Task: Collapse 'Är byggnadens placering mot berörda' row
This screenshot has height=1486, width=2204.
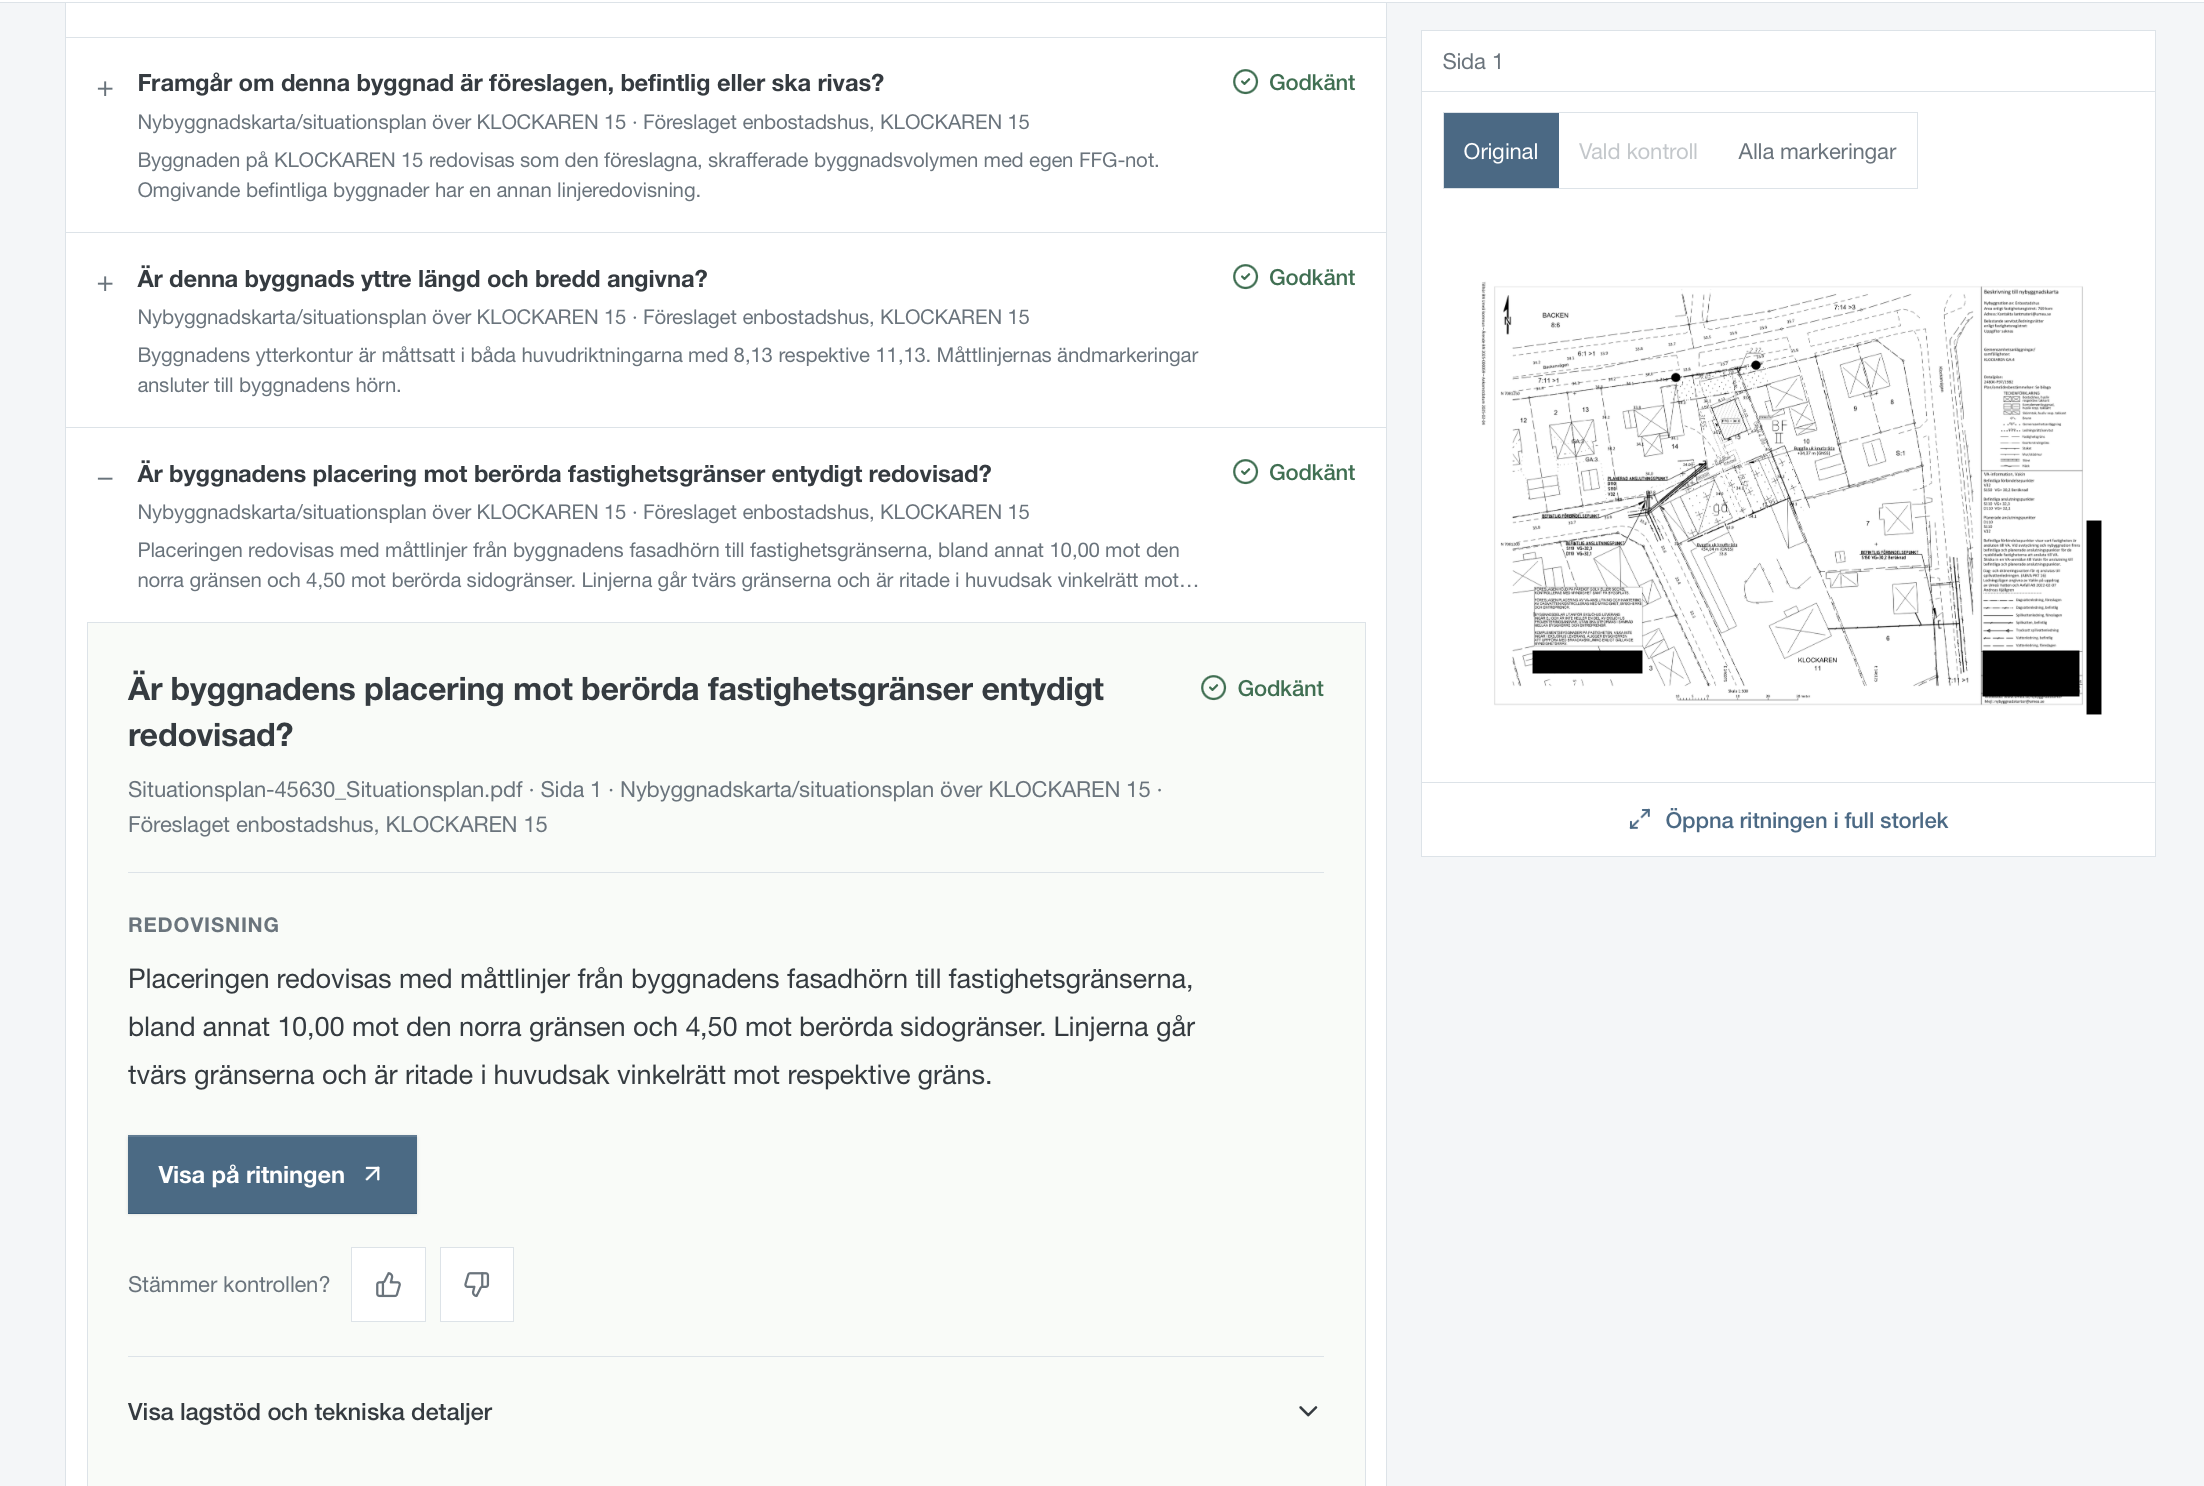Action: (x=105, y=479)
